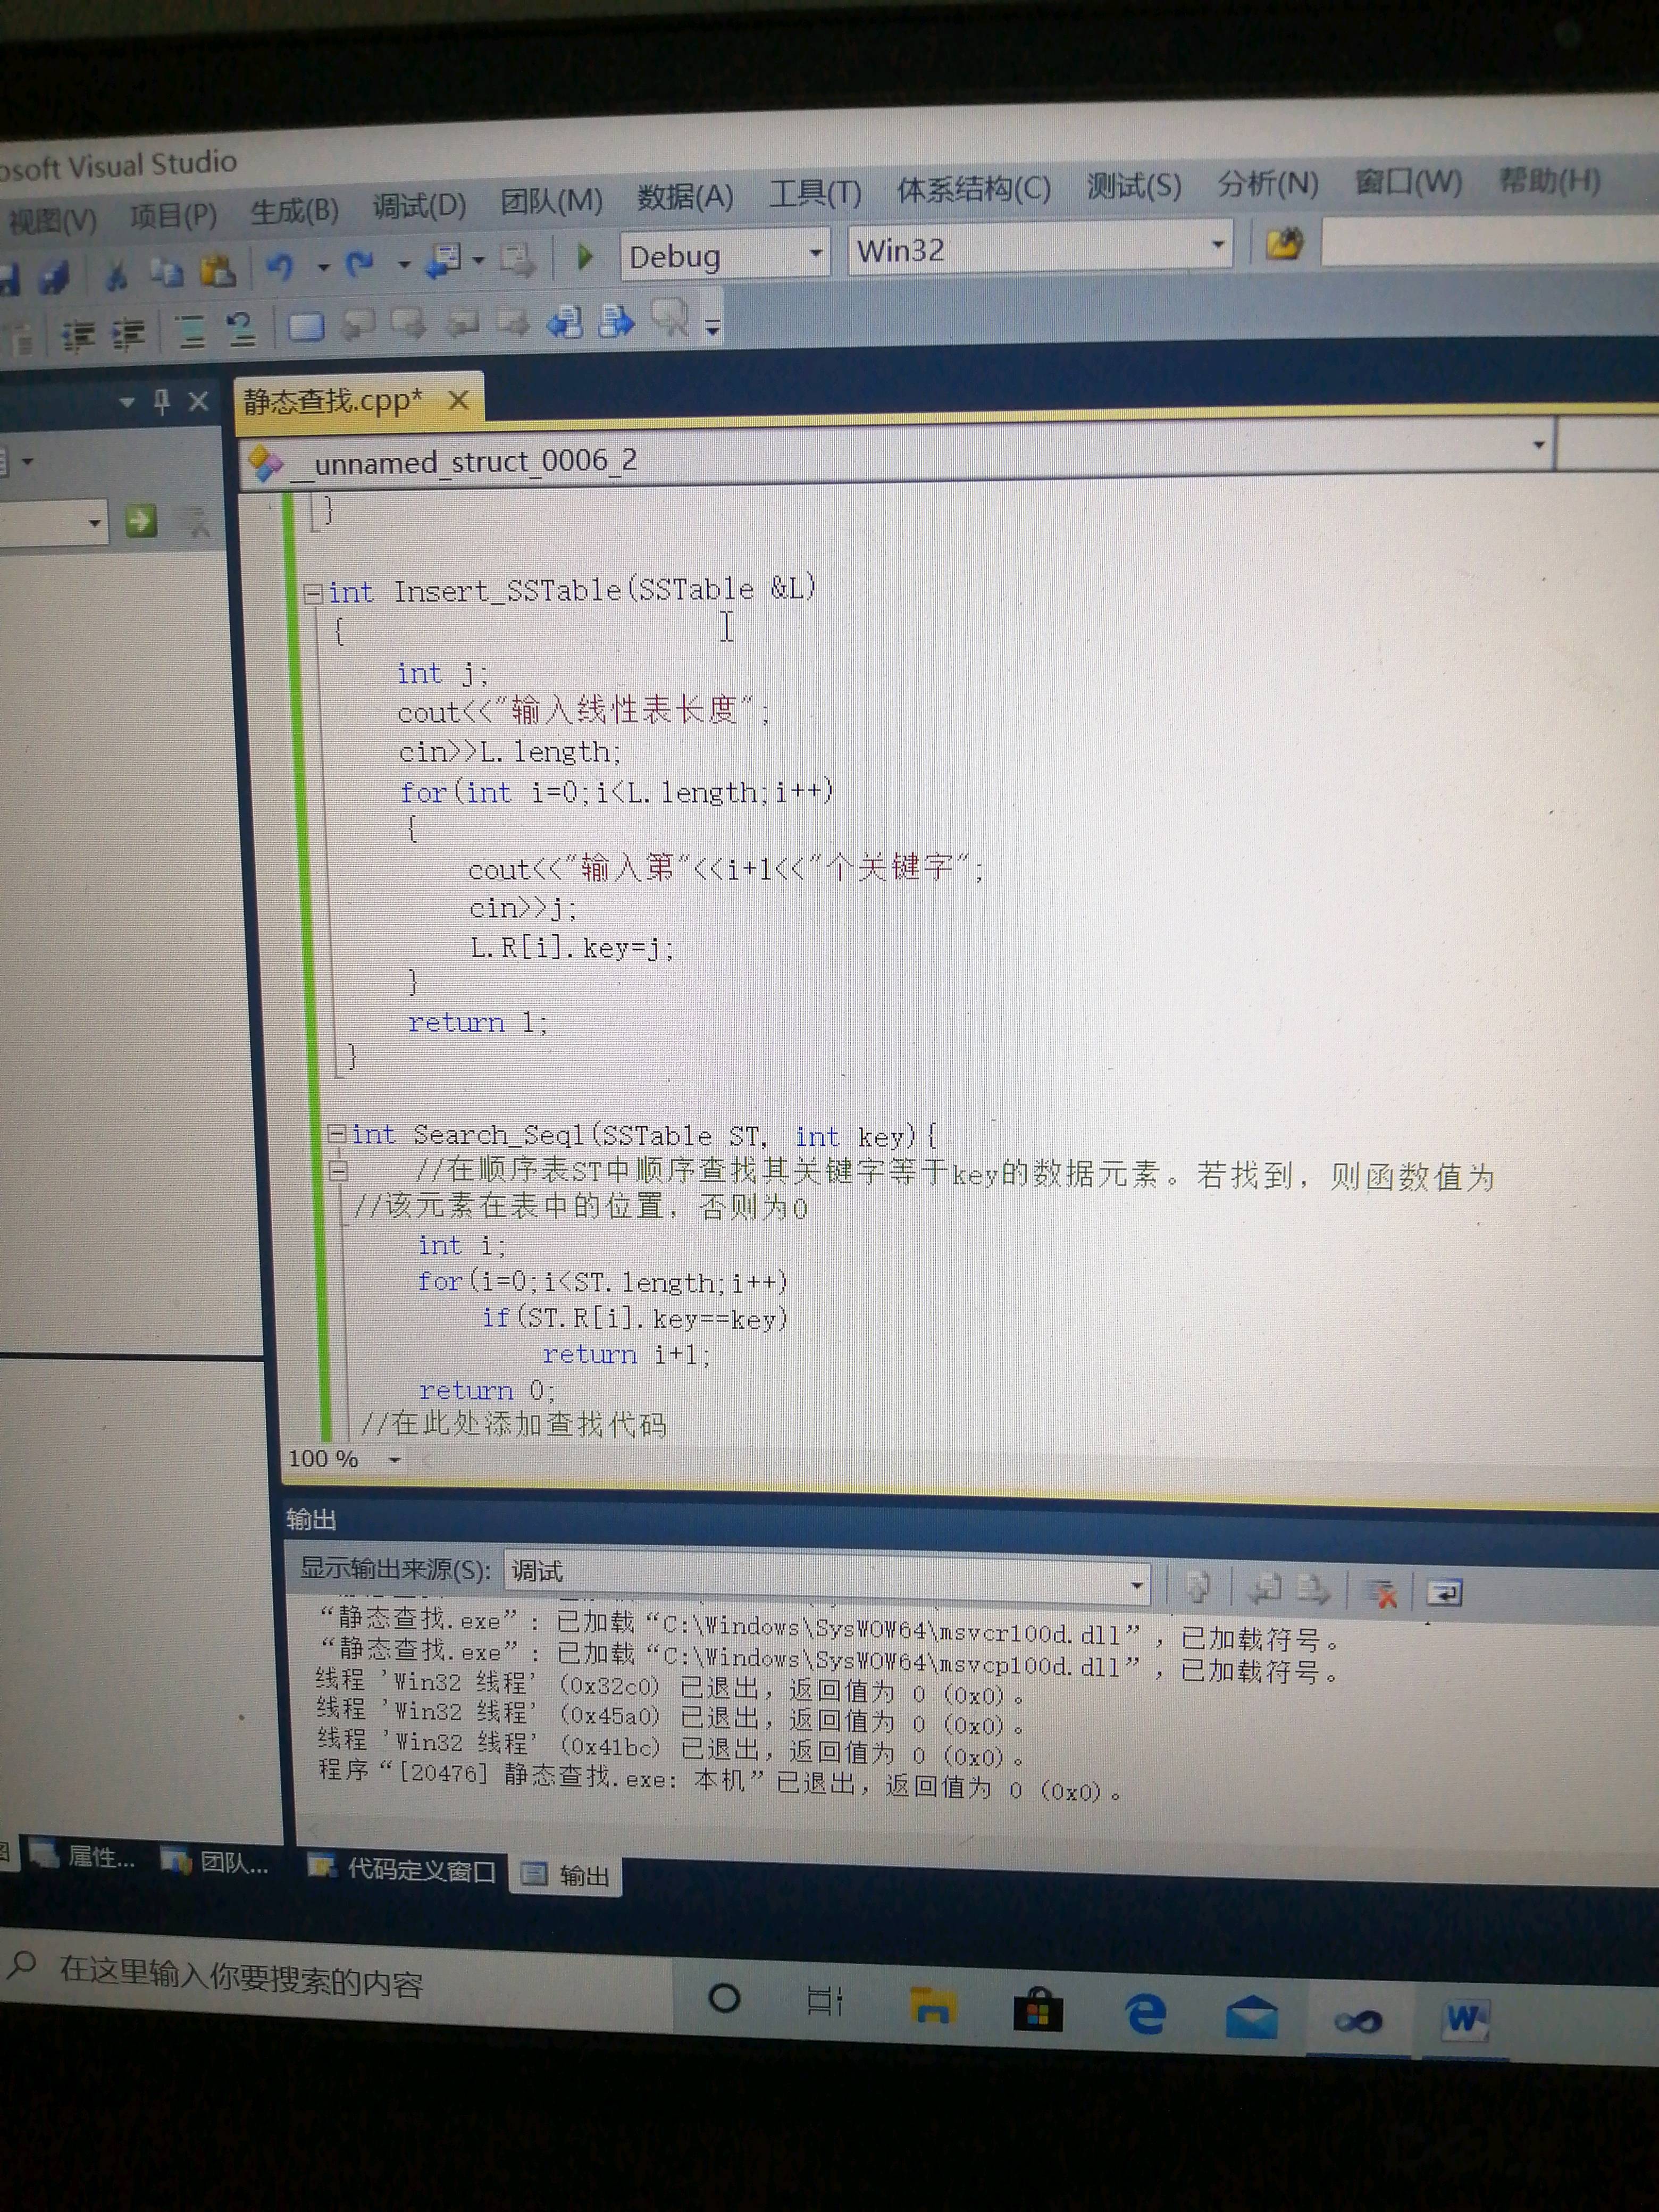
Task: Open the 工具(T) menu
Action: click(x=815, y=193)
